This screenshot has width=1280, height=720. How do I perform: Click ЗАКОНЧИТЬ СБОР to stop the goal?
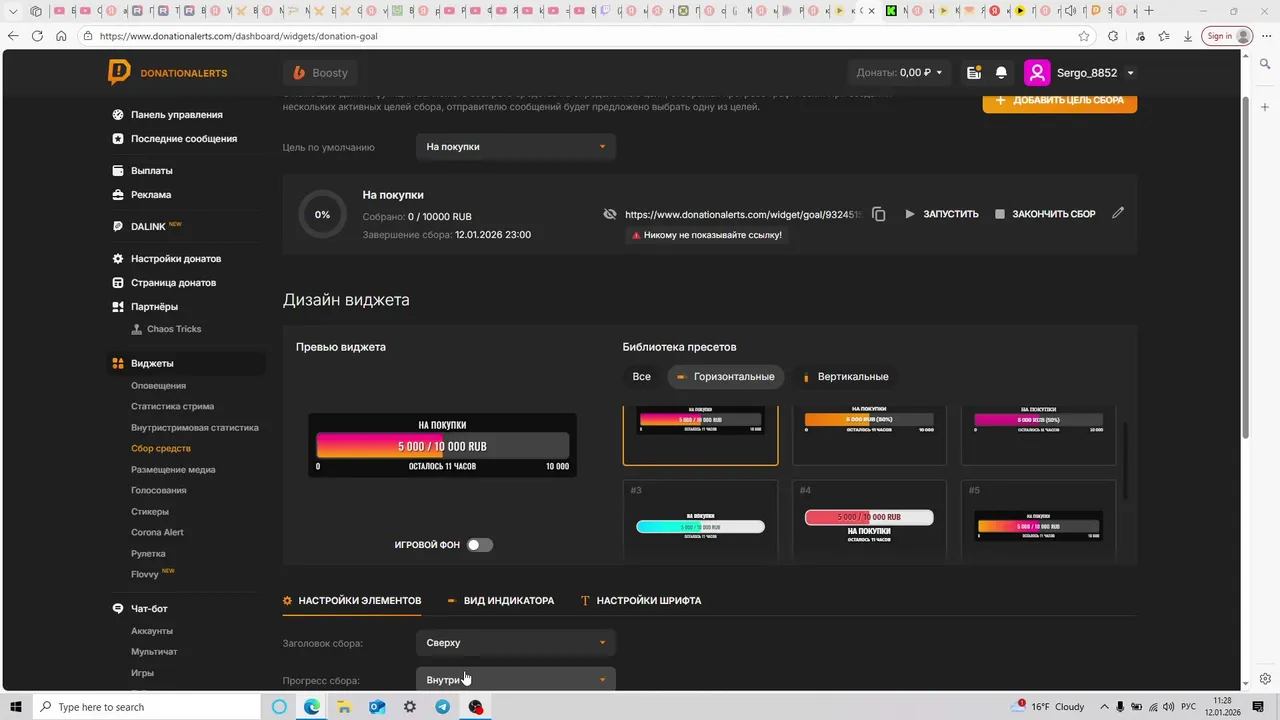(1045, 214)
